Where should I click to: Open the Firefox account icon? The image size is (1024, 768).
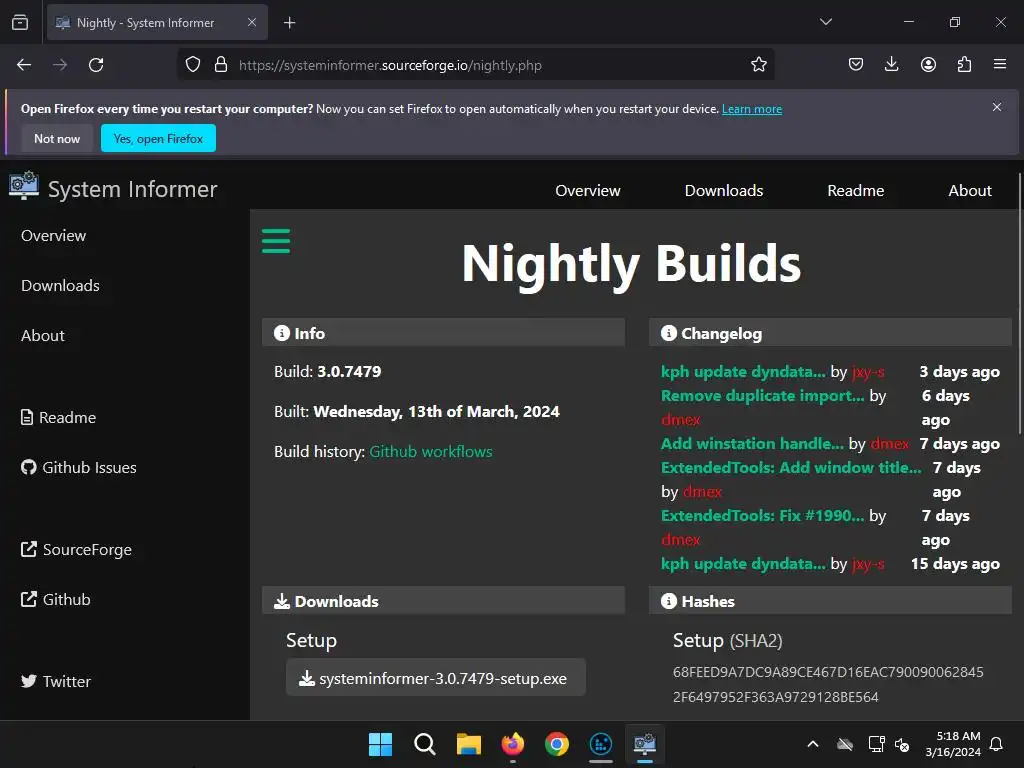point(928,64)
